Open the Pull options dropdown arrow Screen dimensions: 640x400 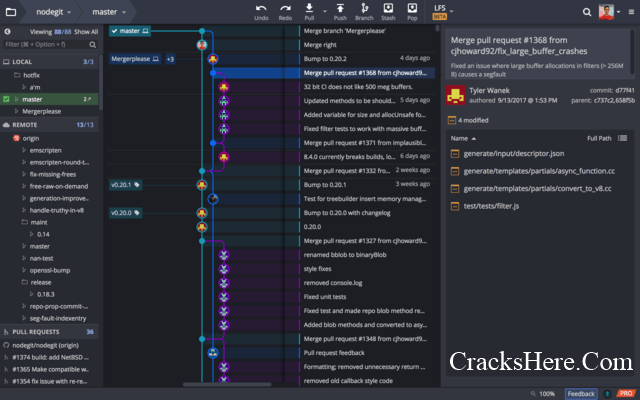click(325, 11)
